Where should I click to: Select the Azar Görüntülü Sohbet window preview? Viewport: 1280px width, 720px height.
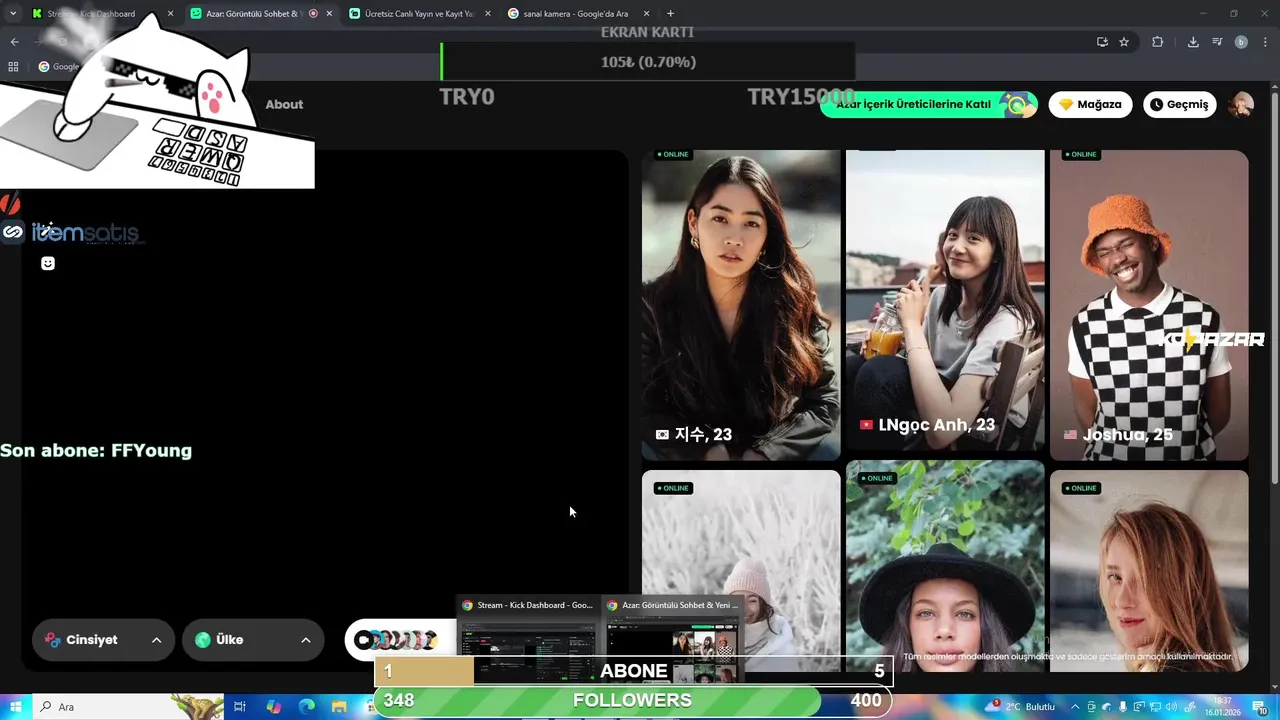click(x=674, y=638)
